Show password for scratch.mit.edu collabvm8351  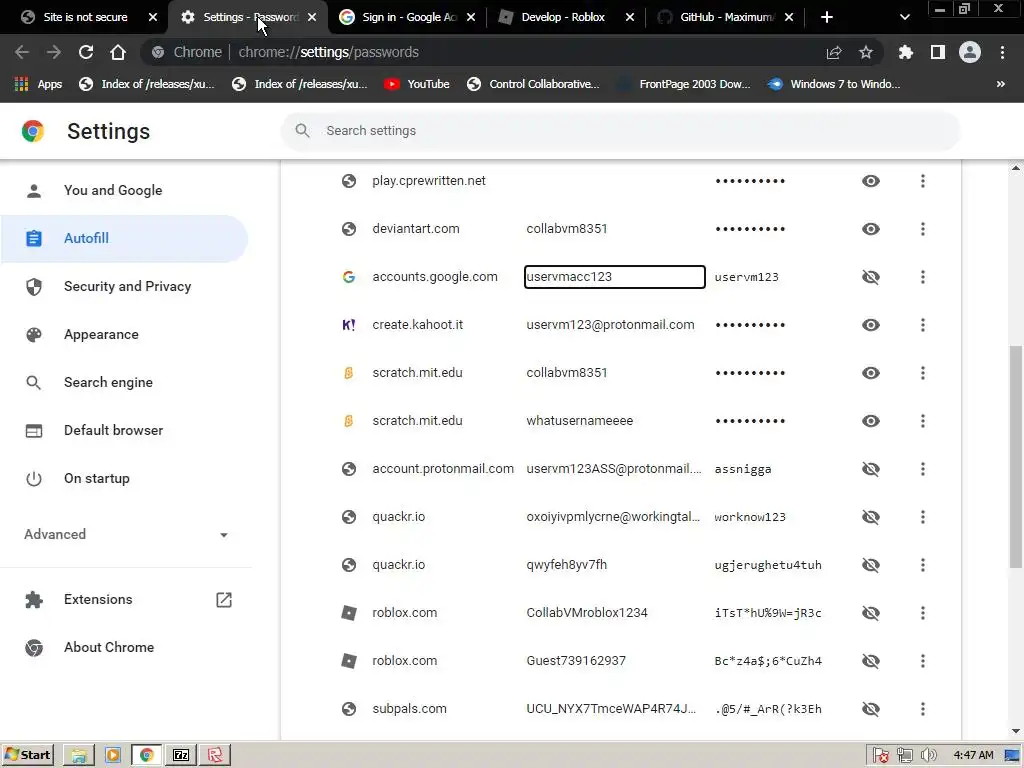click(x=870, y=373)
